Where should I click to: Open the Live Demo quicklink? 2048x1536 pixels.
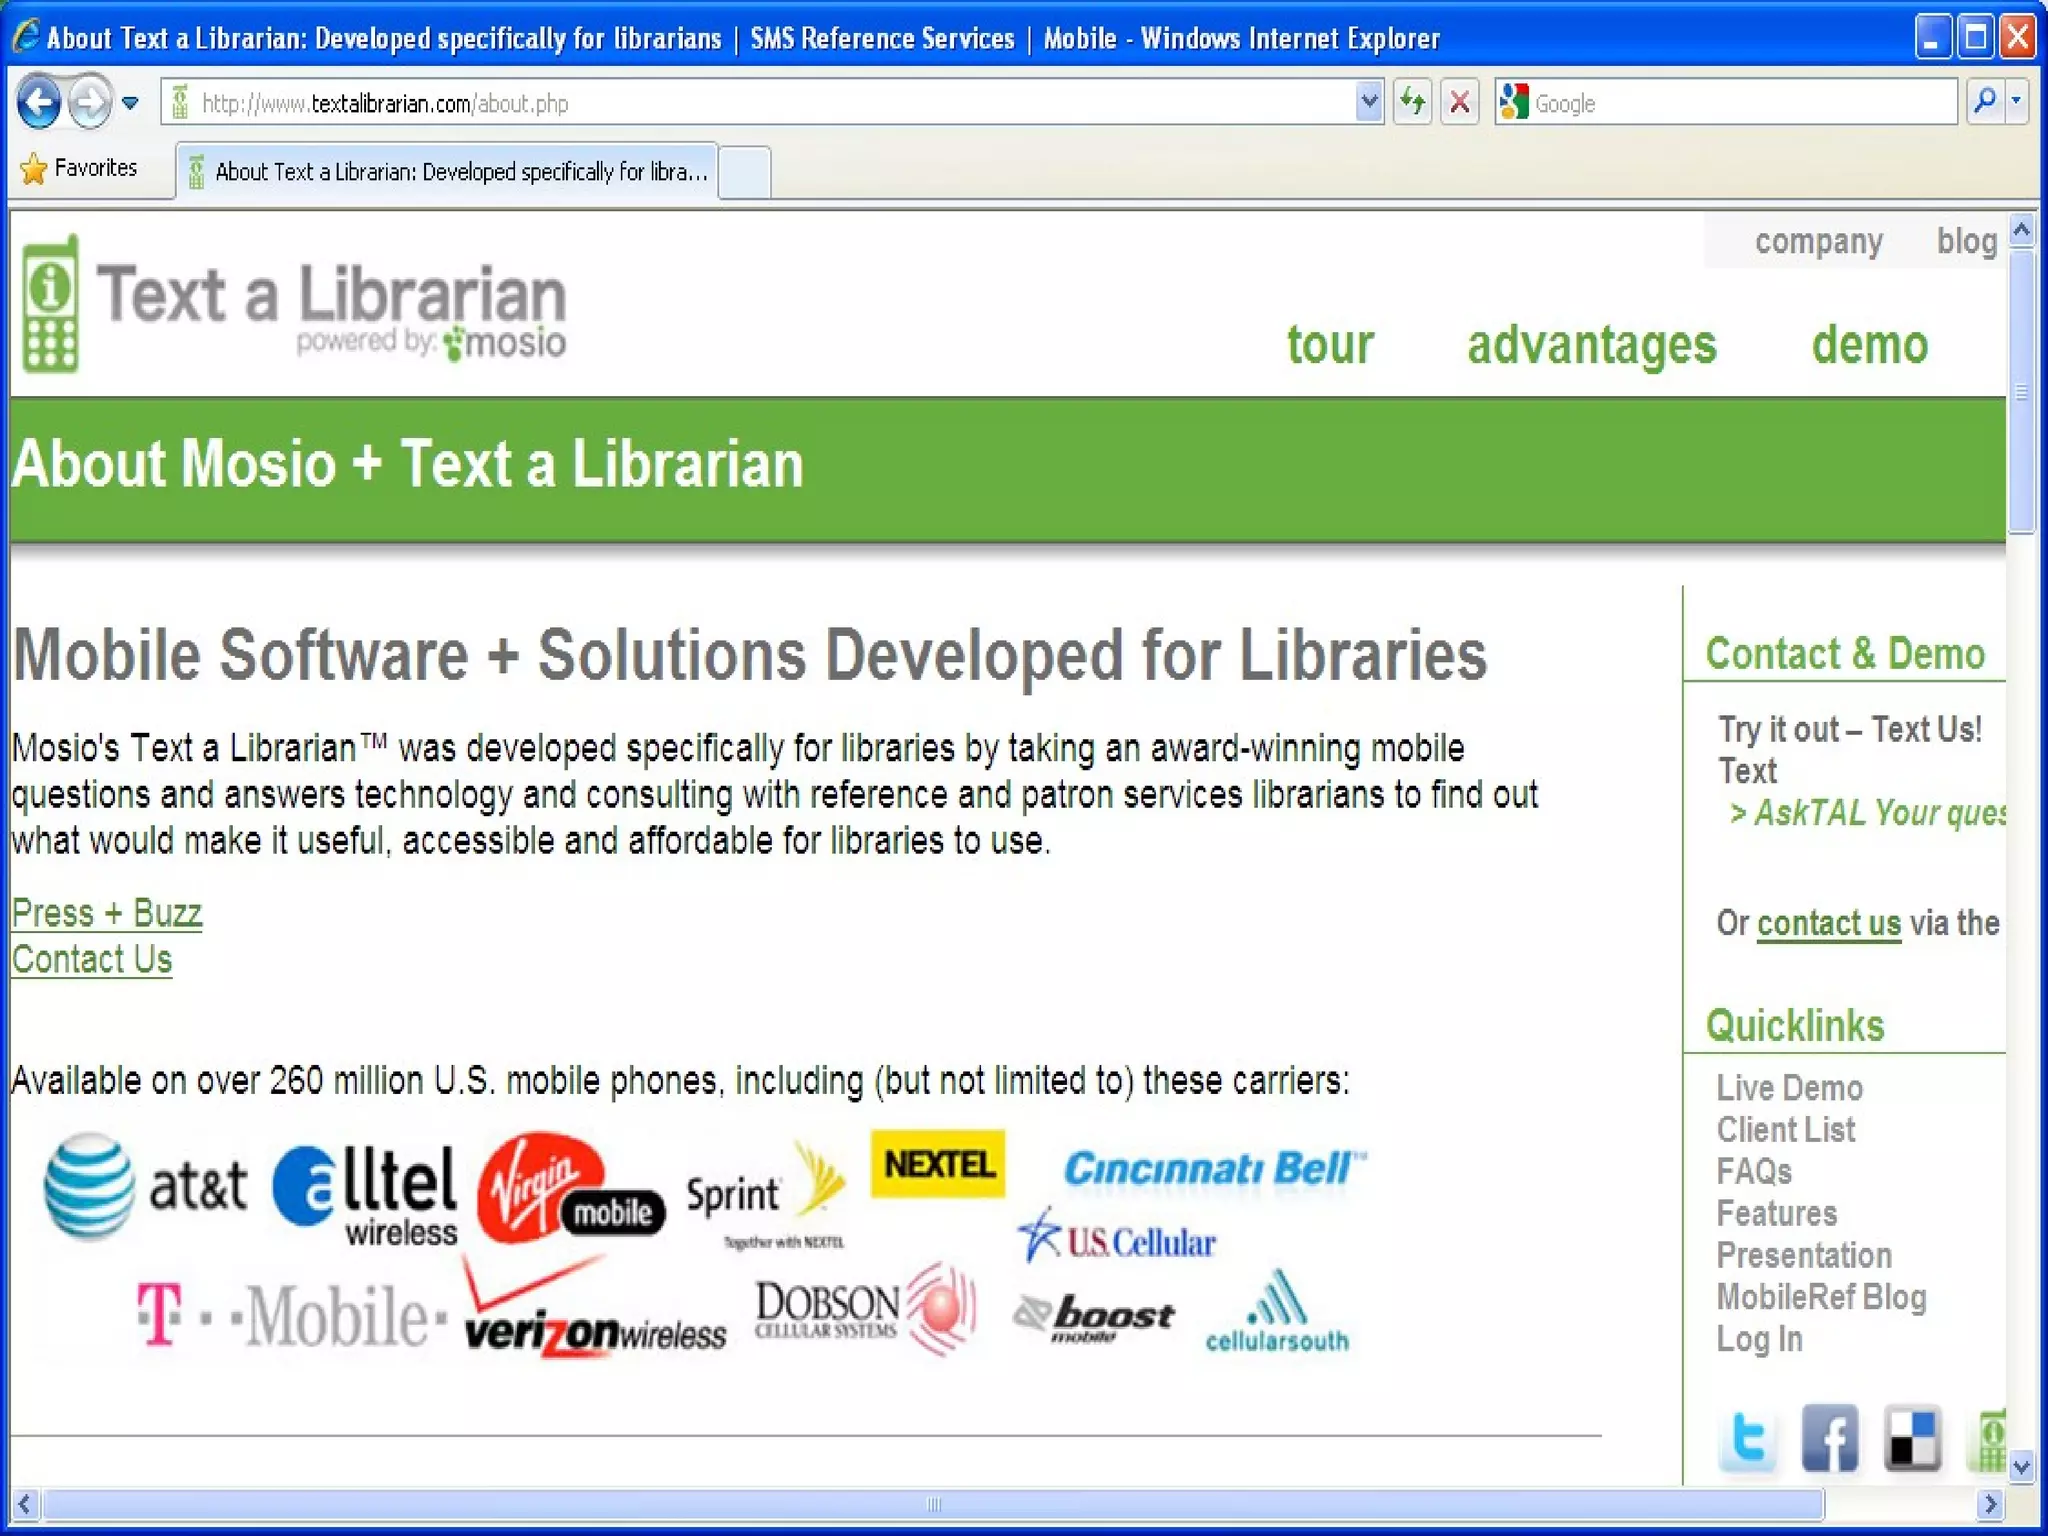coord(1789,1088)
